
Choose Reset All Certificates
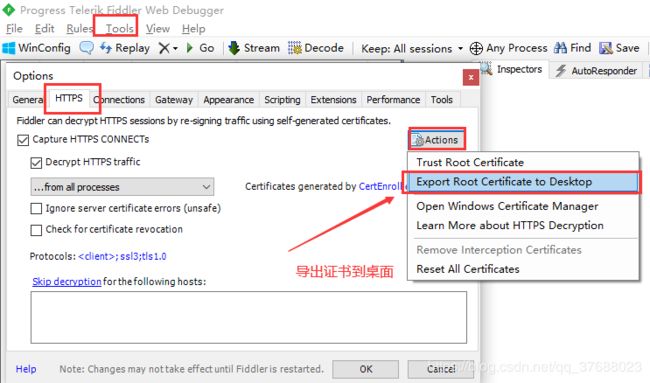tap(523, 269)
